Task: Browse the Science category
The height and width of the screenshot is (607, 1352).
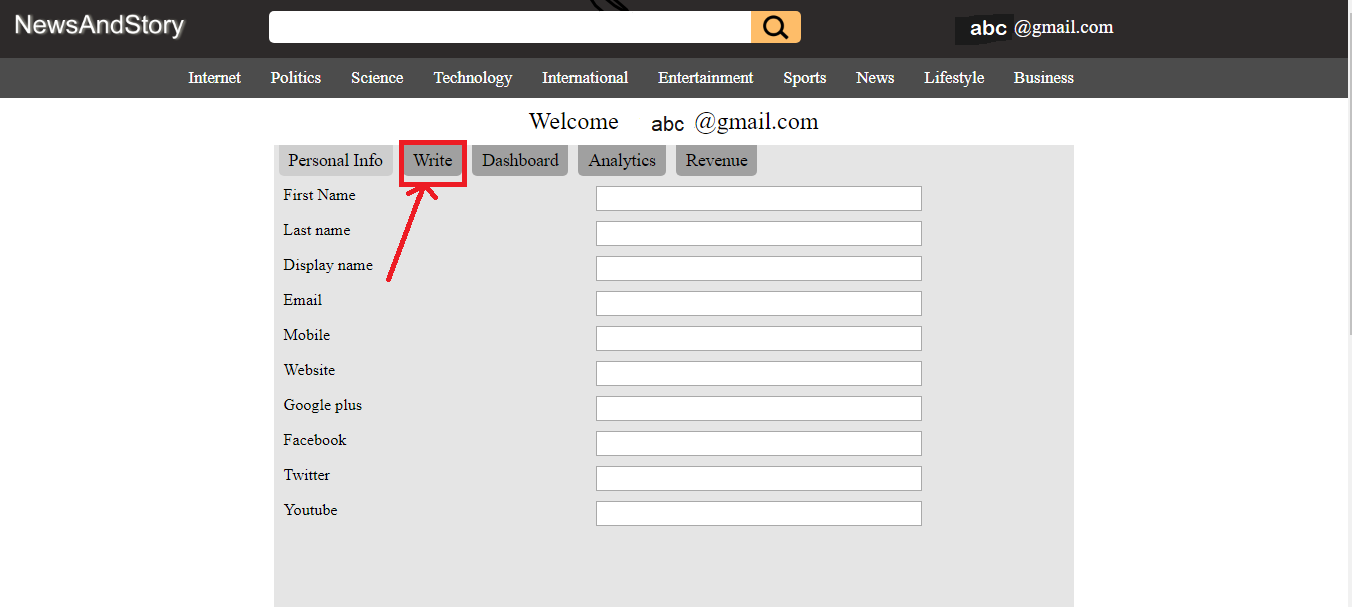Action: [x=377, y=78]
